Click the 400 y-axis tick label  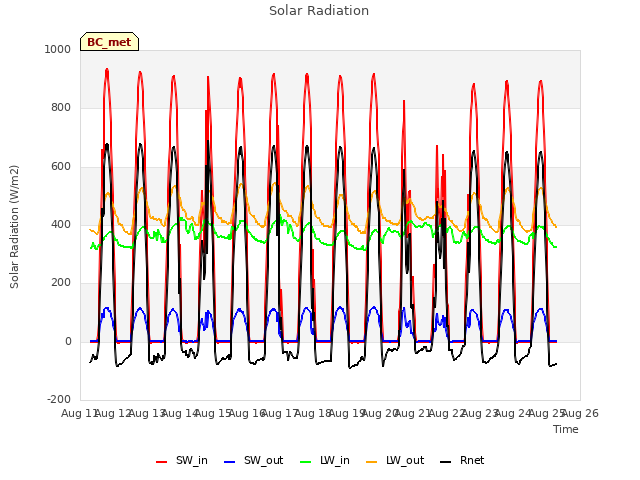tap(61, 224)
